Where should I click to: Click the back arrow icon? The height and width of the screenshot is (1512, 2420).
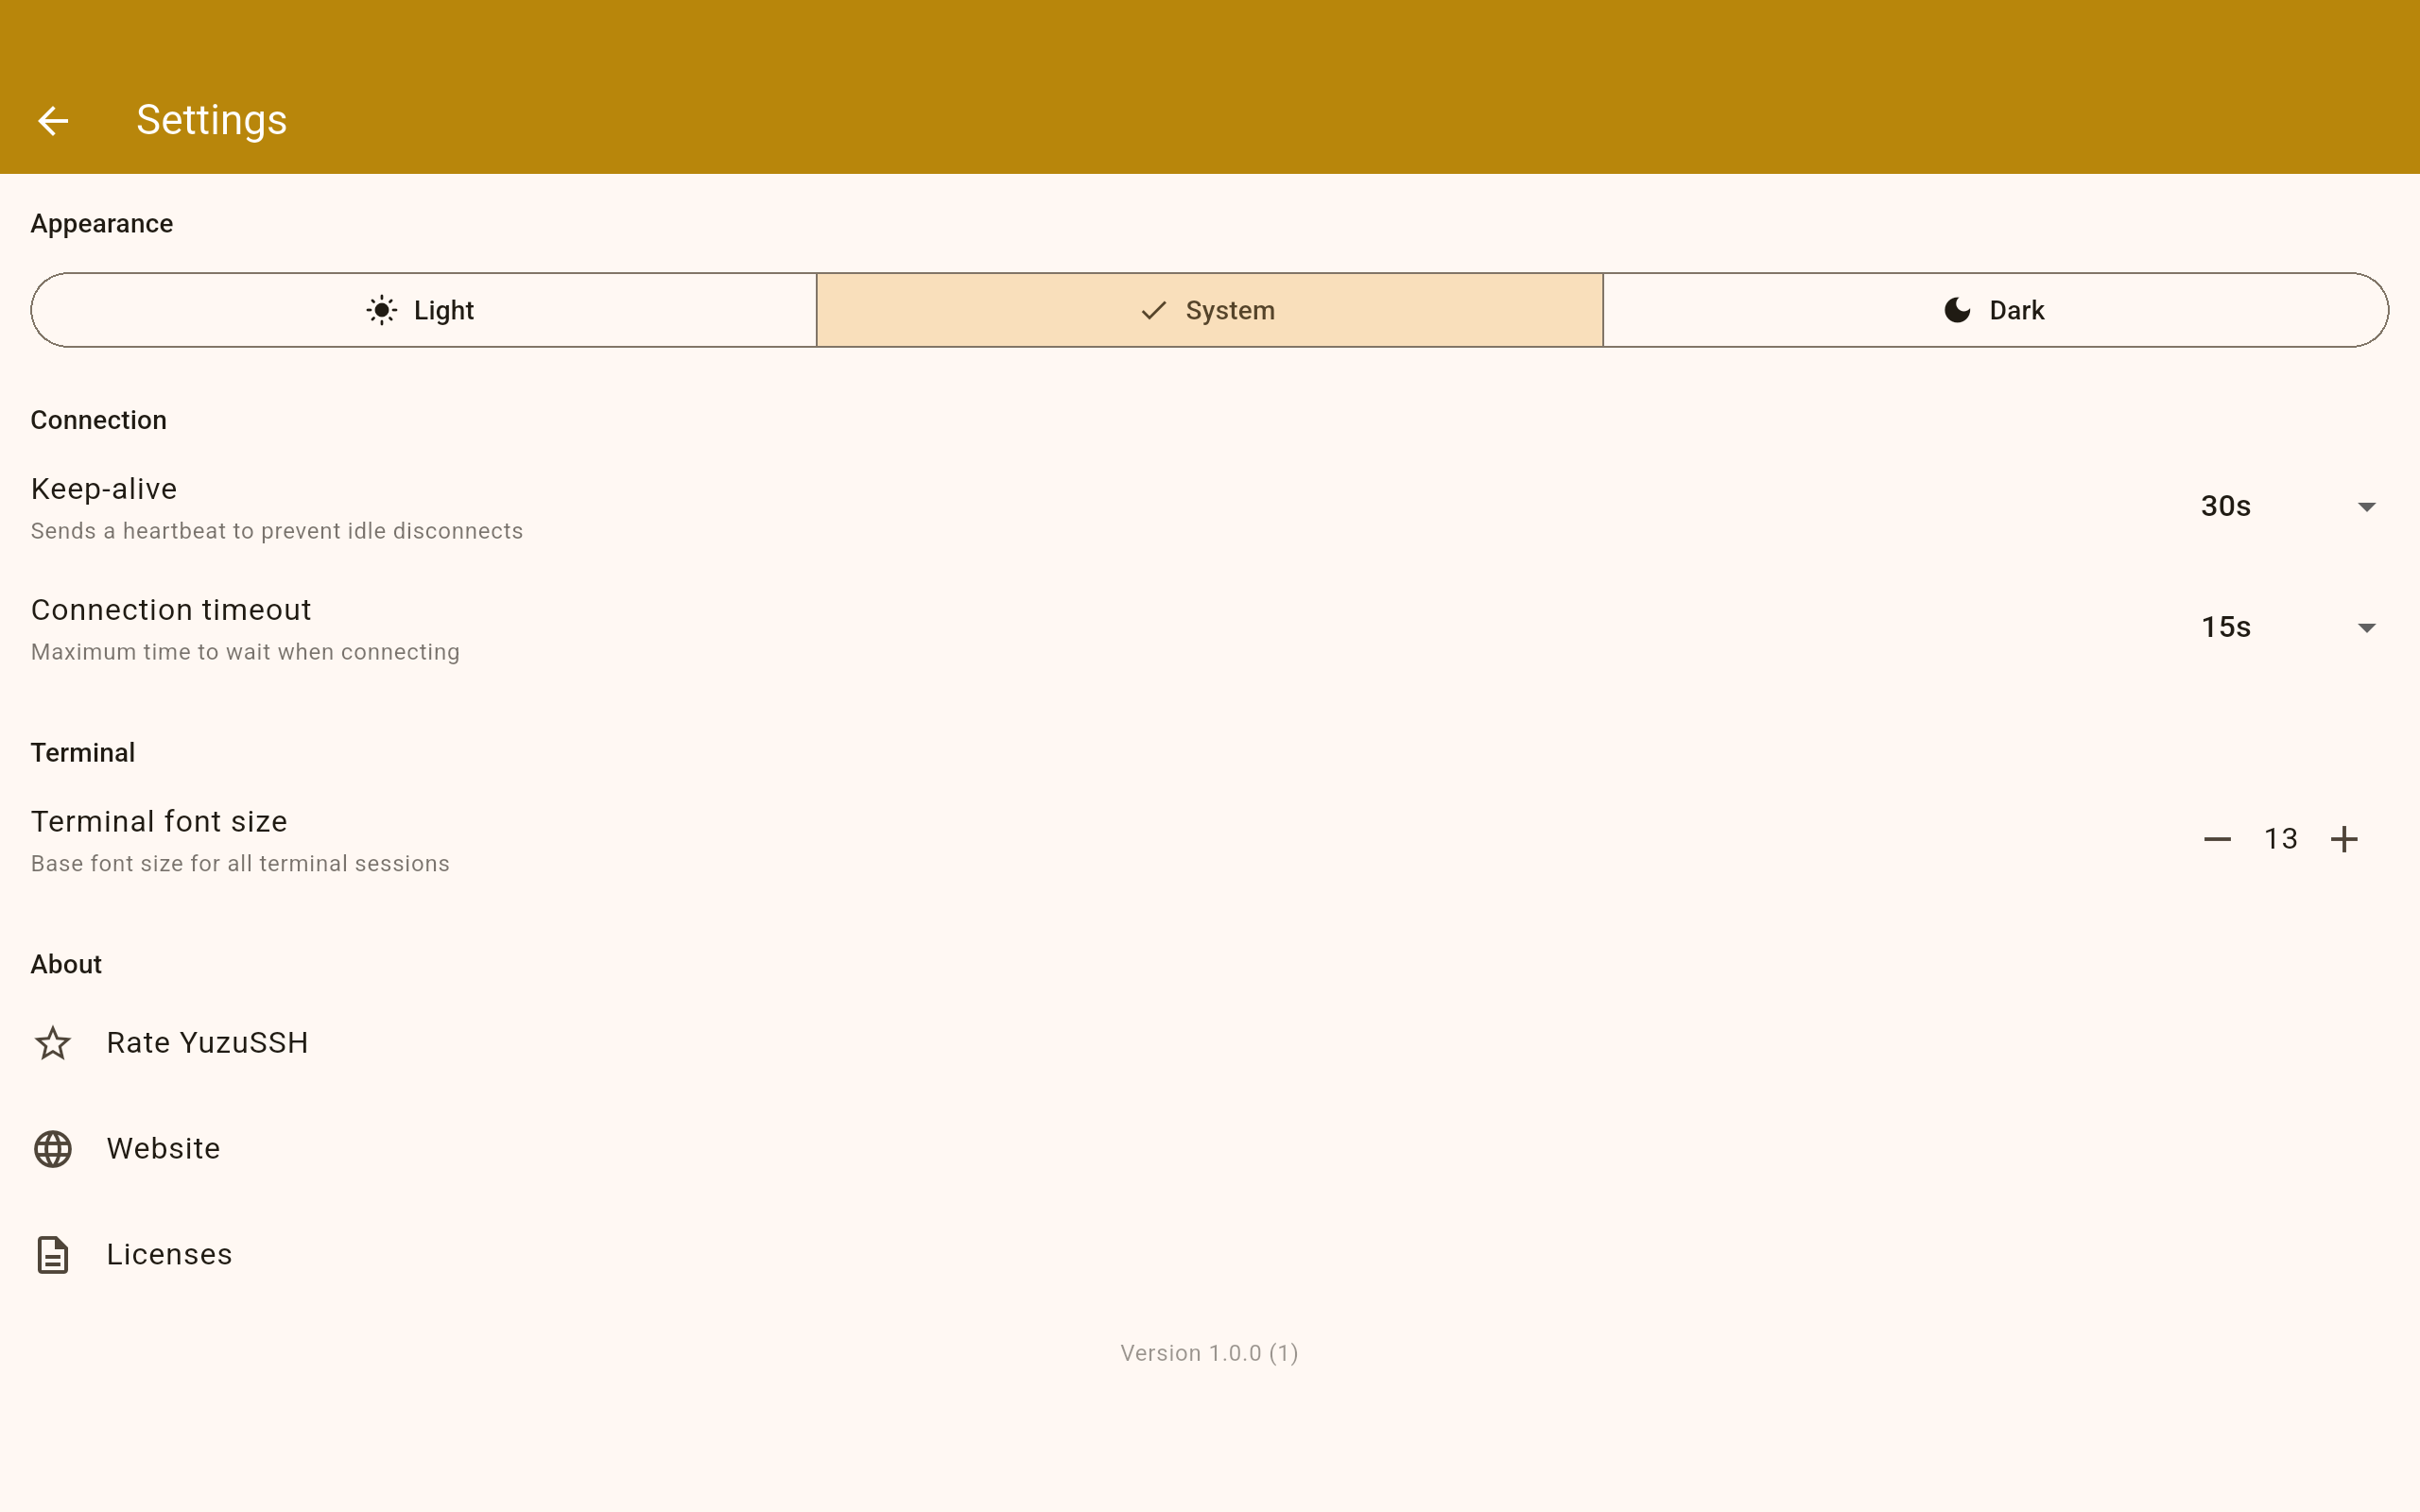point(53,121)
